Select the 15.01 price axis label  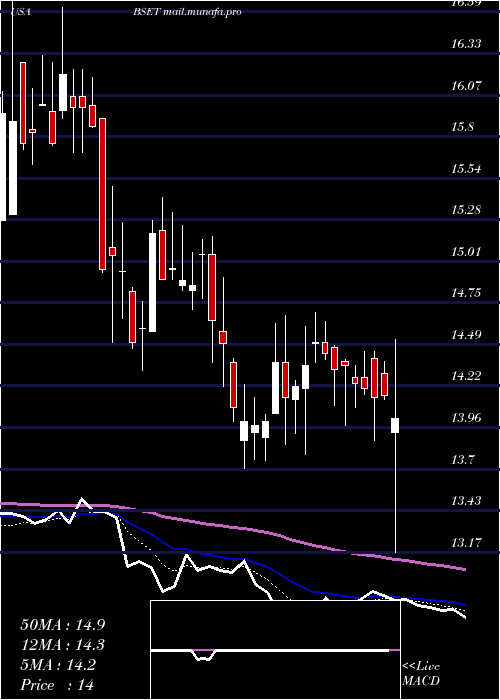(466, 251)
